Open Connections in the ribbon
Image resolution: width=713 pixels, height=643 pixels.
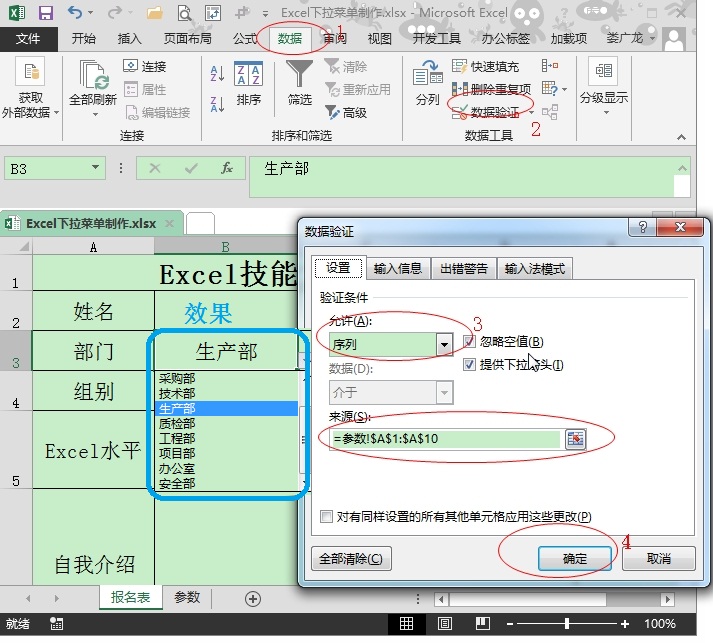tap(145, 66)
